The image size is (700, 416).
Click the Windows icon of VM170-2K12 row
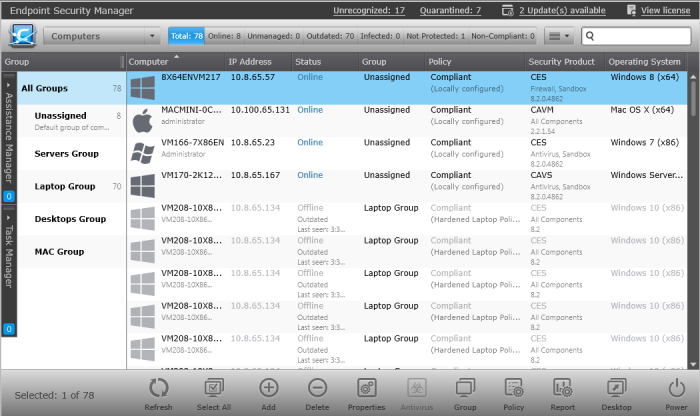143,186
